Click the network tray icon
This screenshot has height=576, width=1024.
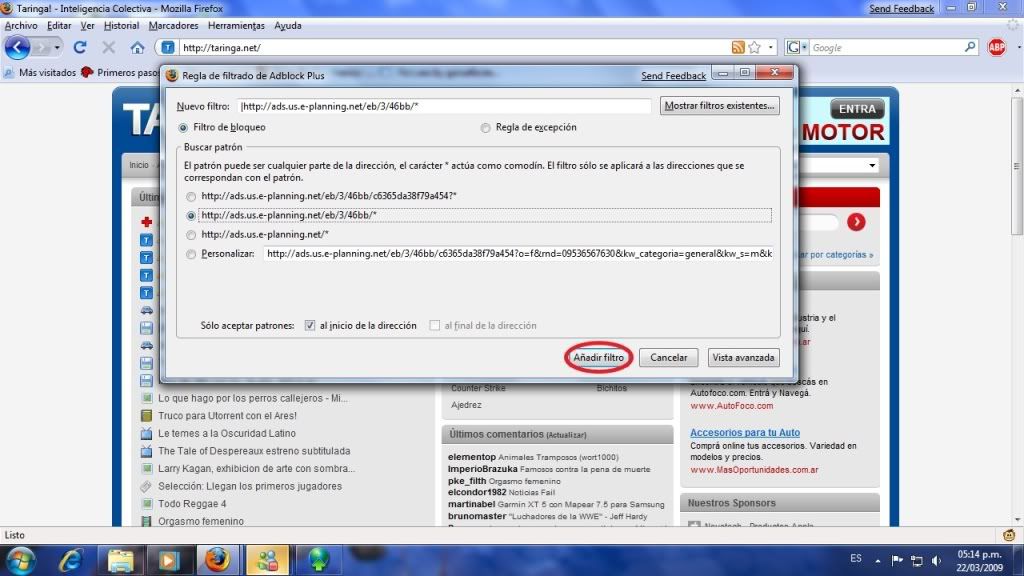click(917, 561)
